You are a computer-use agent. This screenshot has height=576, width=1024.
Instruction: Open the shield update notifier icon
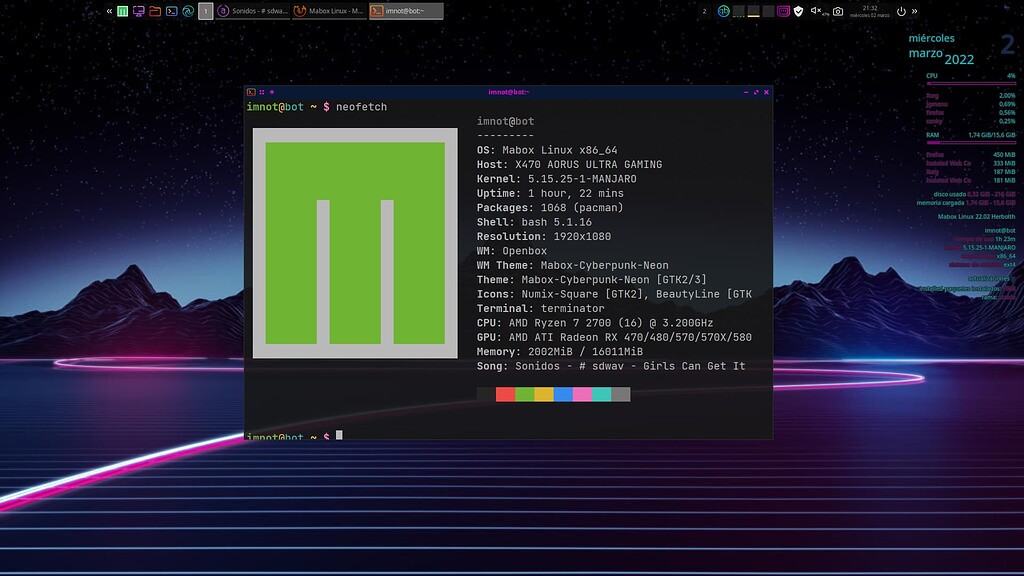[798, 12]
